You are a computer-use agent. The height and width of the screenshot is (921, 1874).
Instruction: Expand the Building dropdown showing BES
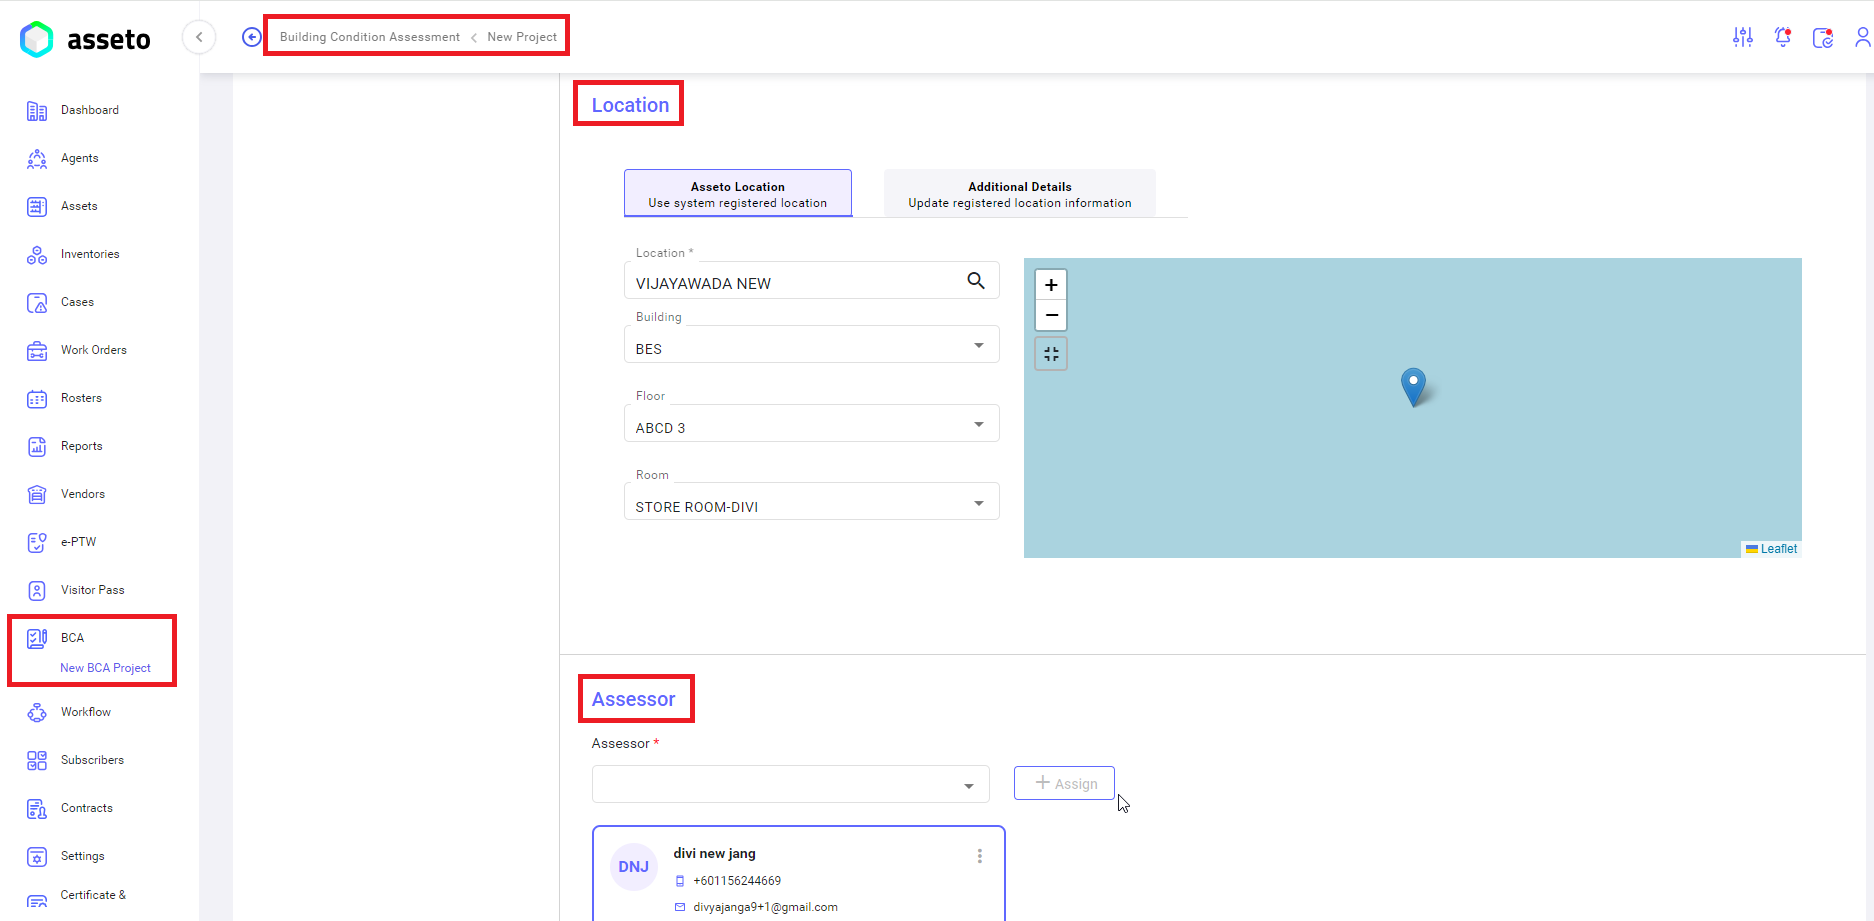811,345
